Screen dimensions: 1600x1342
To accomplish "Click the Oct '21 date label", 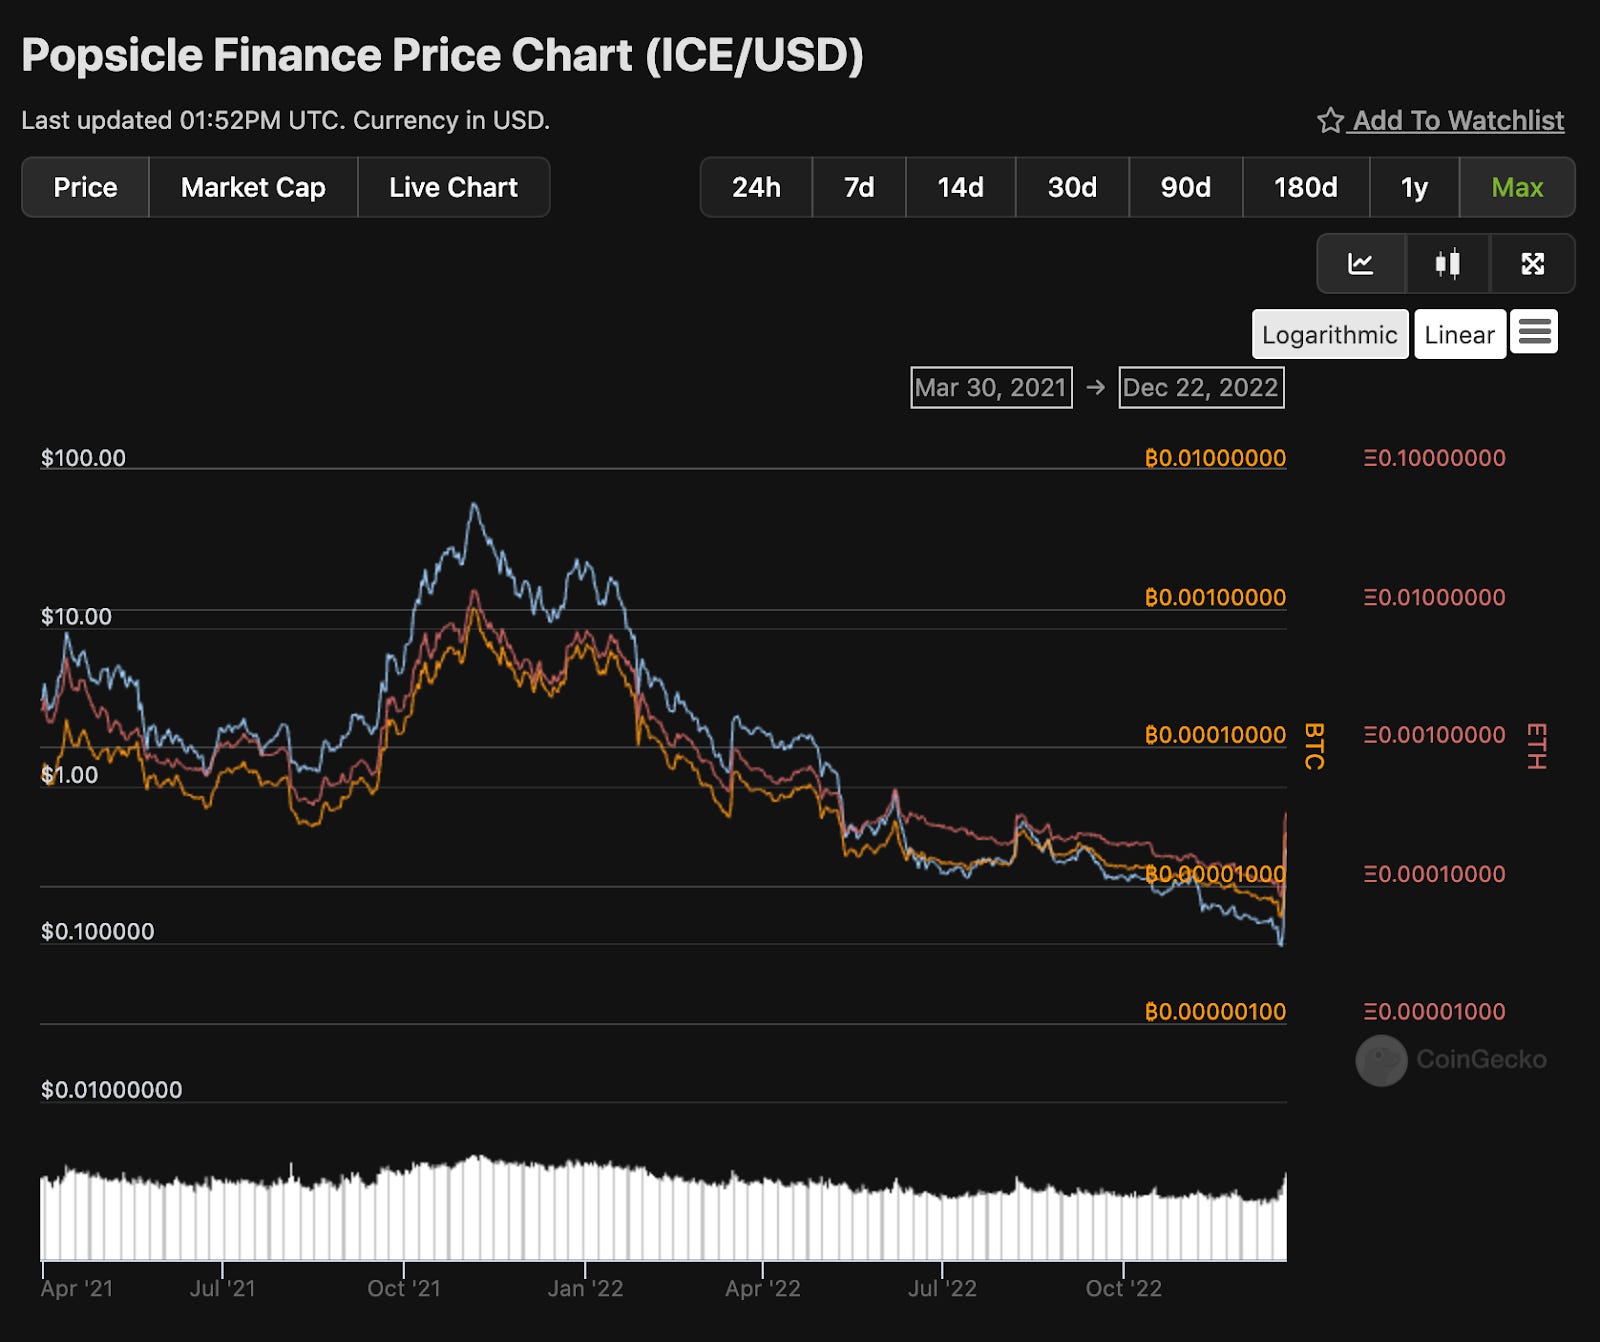I will point(404,1289).
